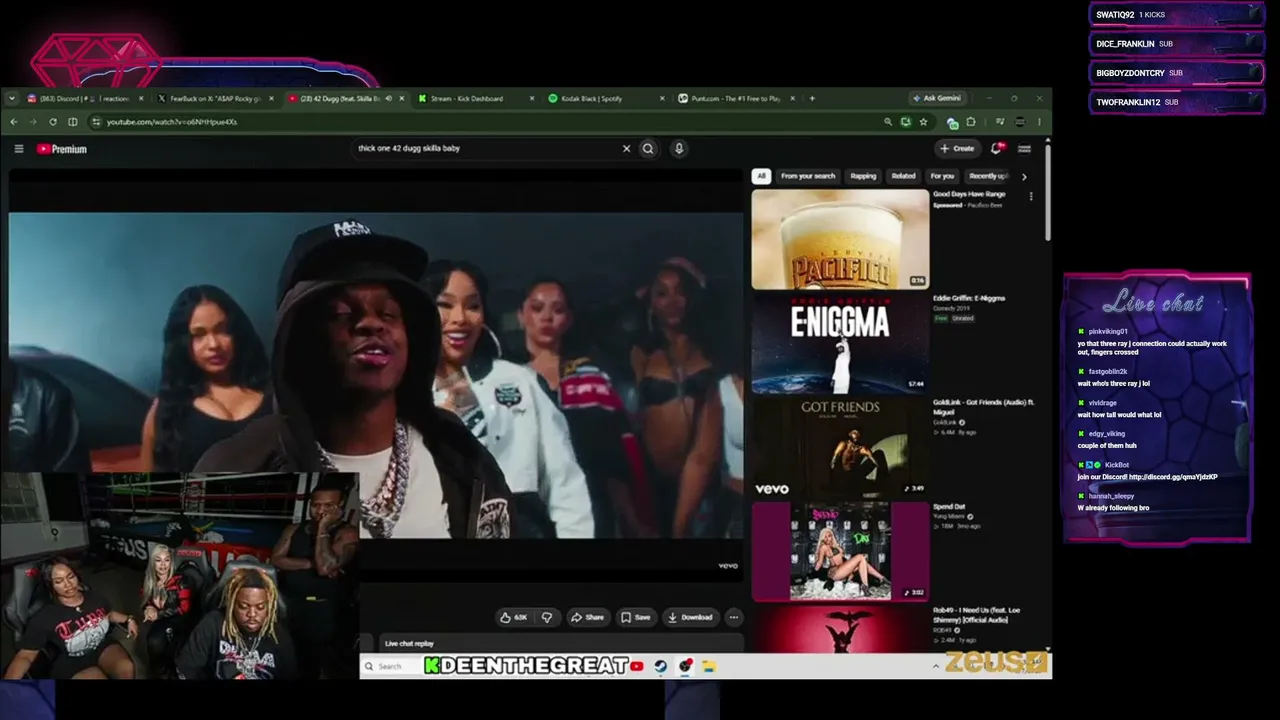Filter suggestions by For you chip

coord(942,176)
